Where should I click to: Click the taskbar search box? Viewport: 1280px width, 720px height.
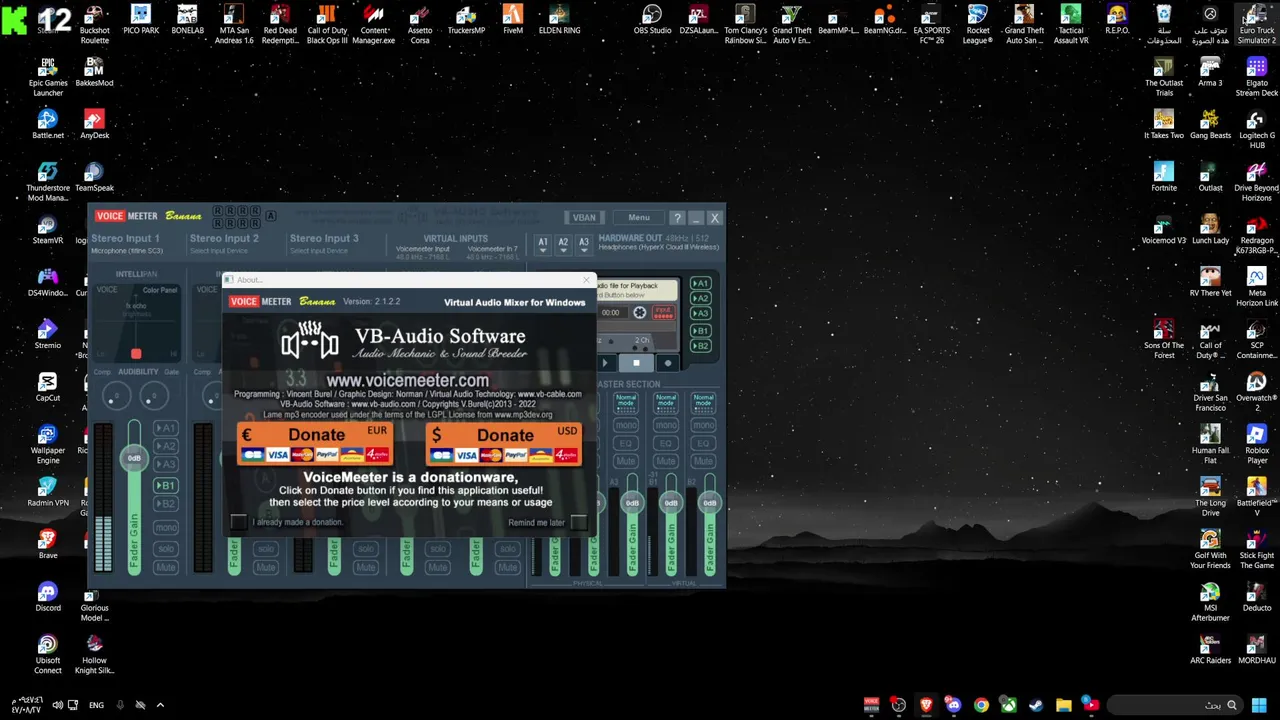(1175, 705)
